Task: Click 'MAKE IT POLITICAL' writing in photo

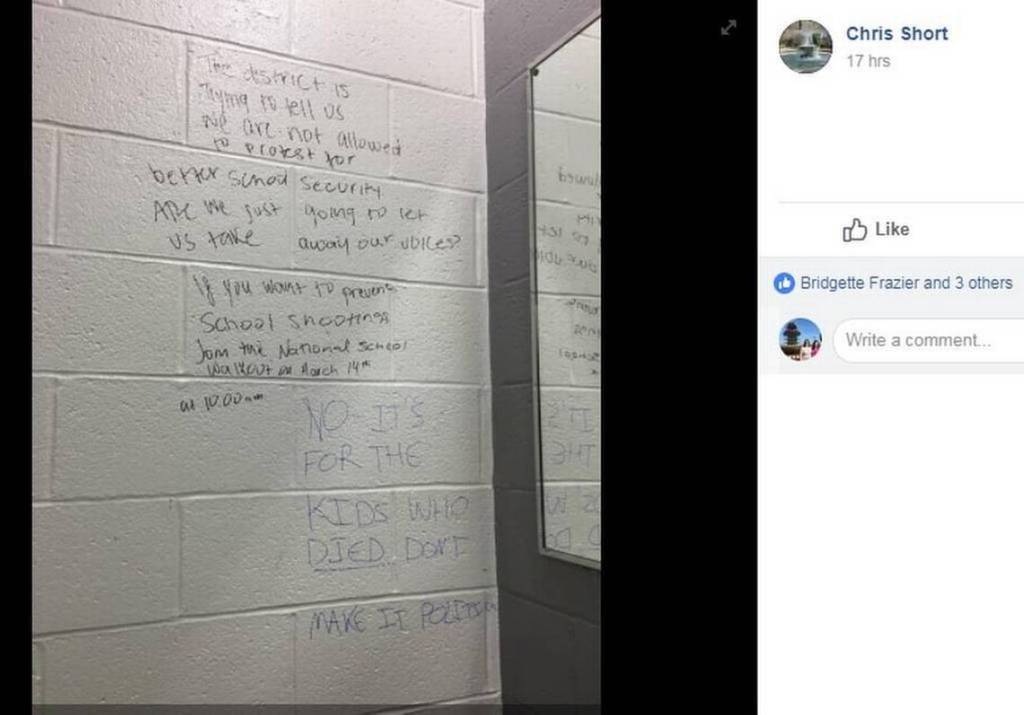Action: click(x=401, y=618)
